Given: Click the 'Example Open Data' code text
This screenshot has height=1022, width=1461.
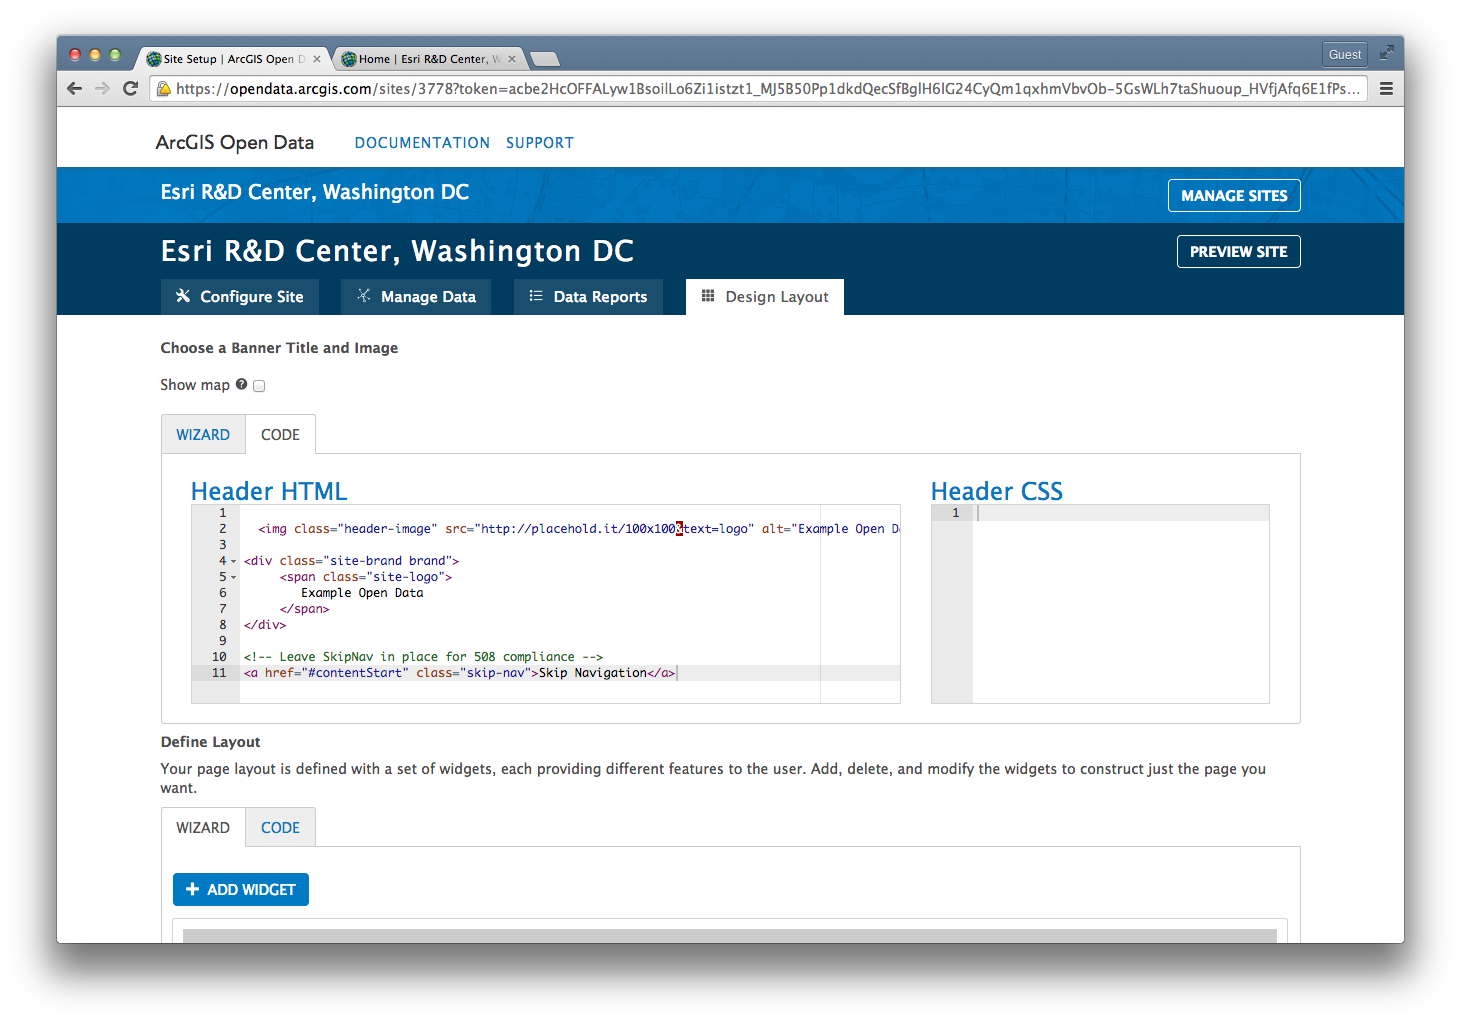Looking at the screenshot, I should point(362,593).
